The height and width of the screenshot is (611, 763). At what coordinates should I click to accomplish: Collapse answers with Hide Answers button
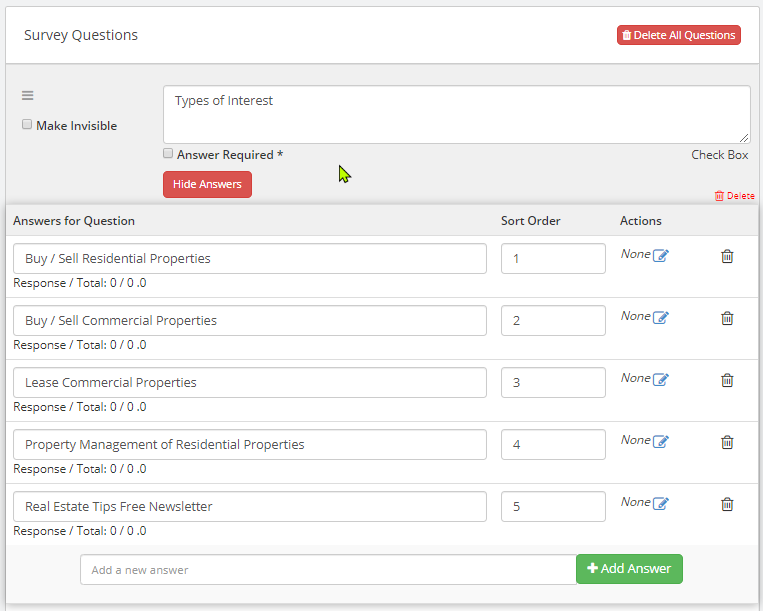pyautogui.click(x=207, y=184)
